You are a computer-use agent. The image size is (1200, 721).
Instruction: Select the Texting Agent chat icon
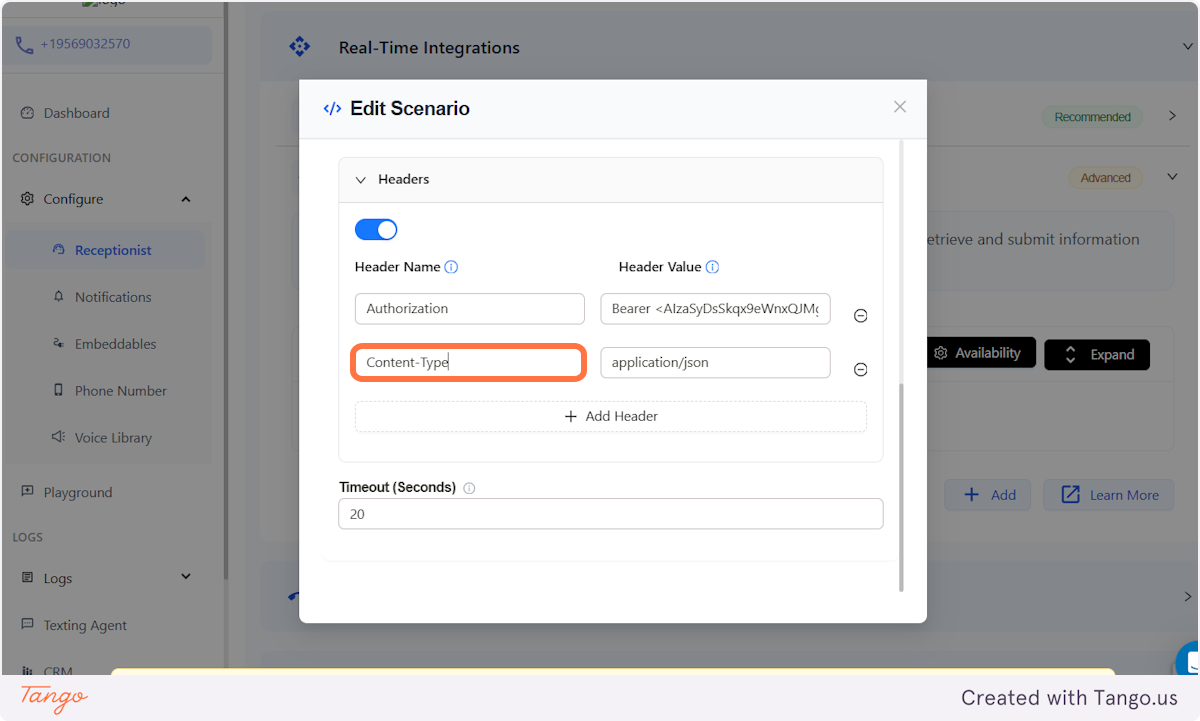[x=28, y=624]
